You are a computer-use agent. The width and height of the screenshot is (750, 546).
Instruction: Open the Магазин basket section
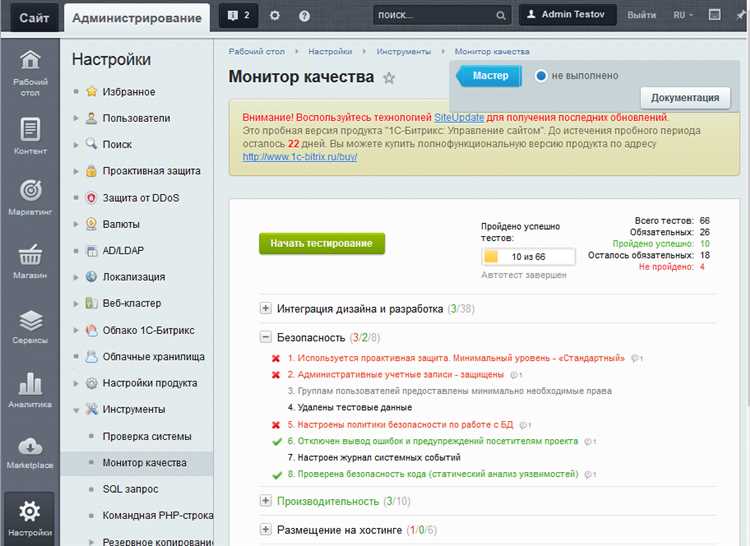tap(30, 261)
